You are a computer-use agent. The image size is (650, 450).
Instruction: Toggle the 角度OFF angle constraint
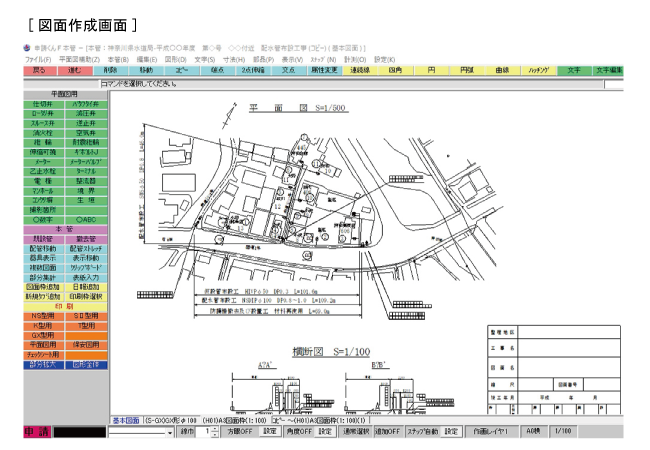click(301, 431)
